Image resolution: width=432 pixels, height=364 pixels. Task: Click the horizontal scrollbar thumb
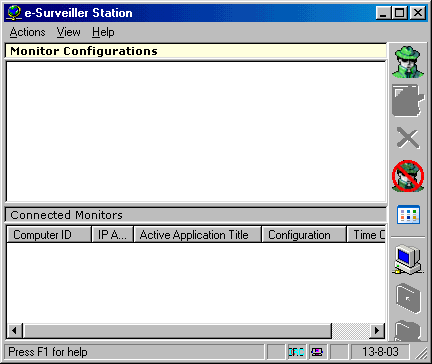click(x=177, y=331)
